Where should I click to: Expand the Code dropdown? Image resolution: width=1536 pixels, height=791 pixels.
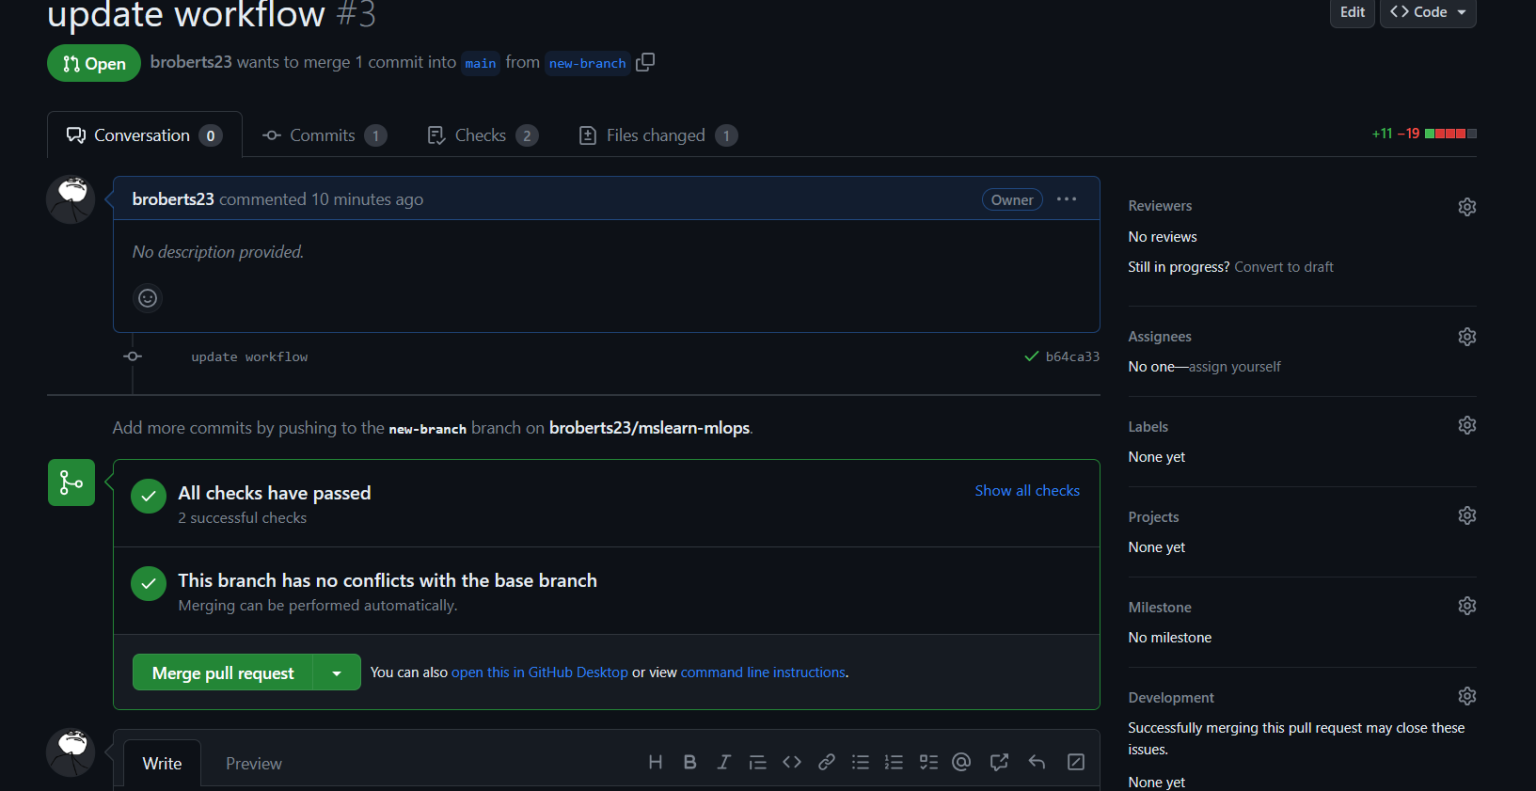coord(1428,13)
